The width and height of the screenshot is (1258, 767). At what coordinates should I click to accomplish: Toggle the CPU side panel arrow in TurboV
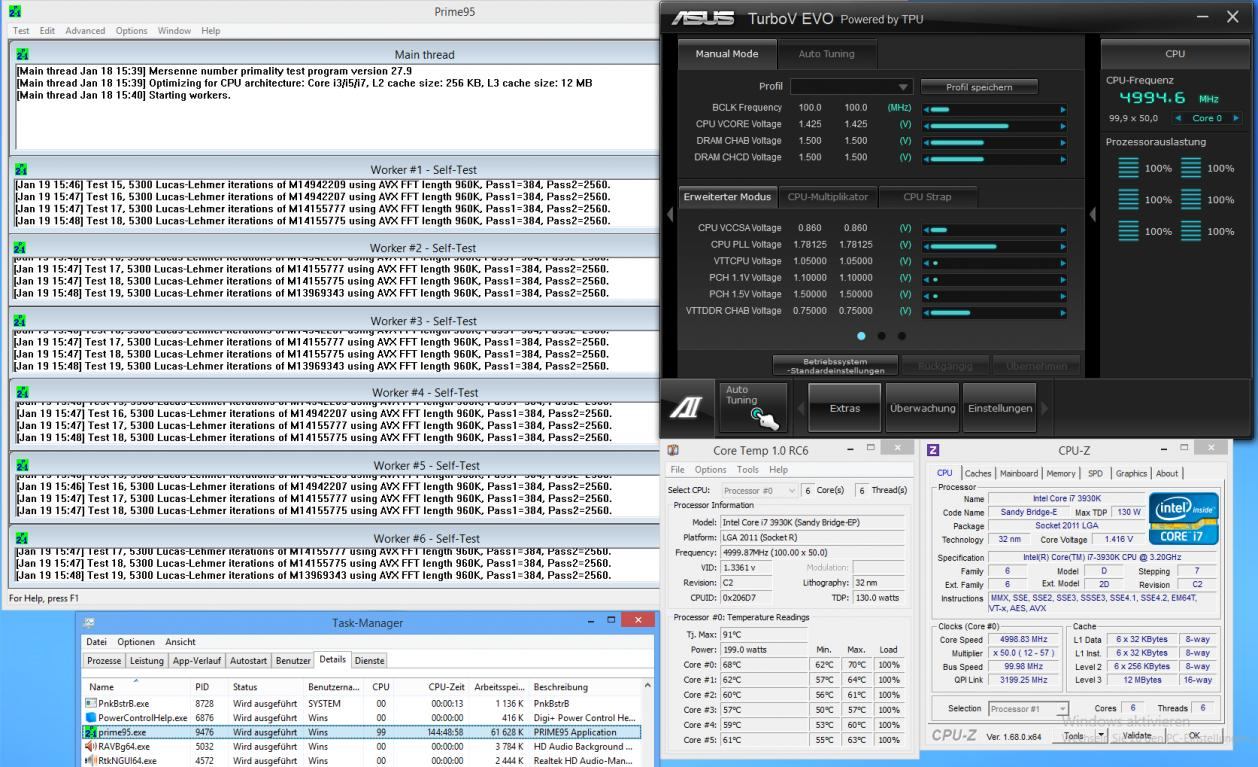tap(1092, 214)
